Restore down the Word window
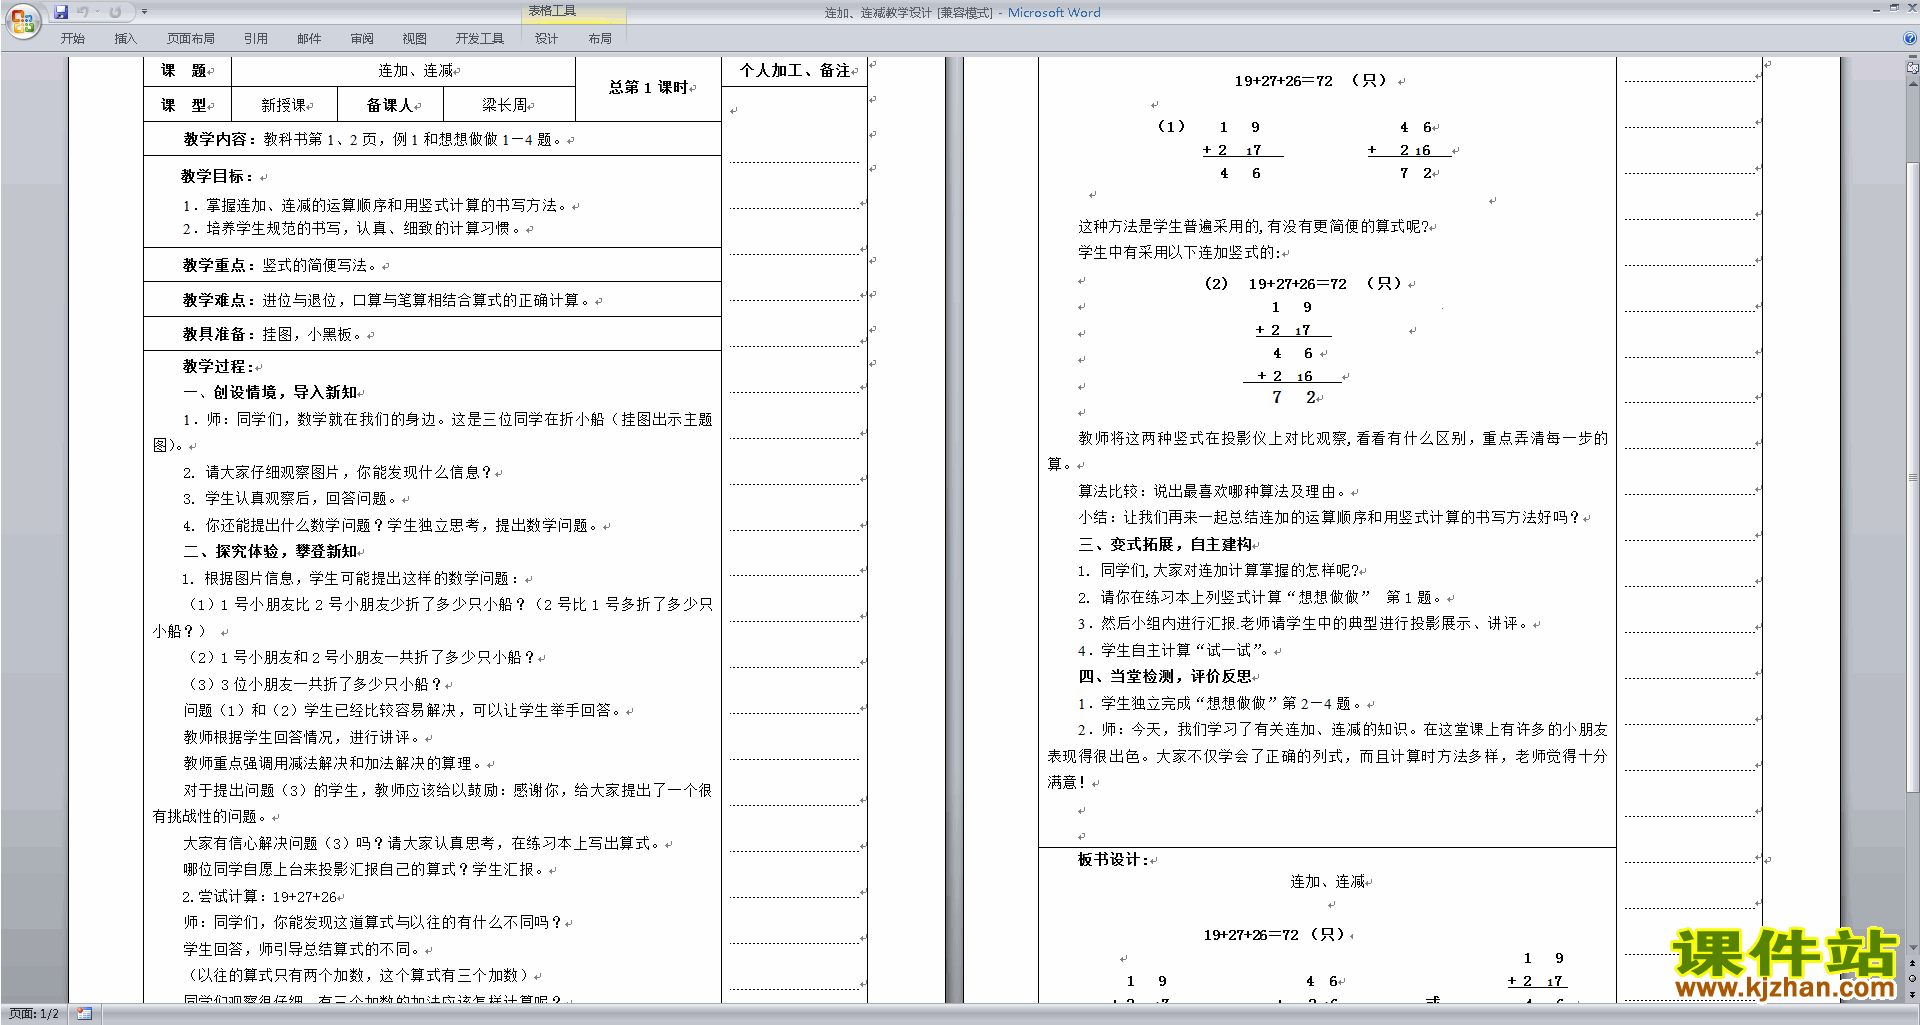 pyautogui.click(x=1894, y=8)
